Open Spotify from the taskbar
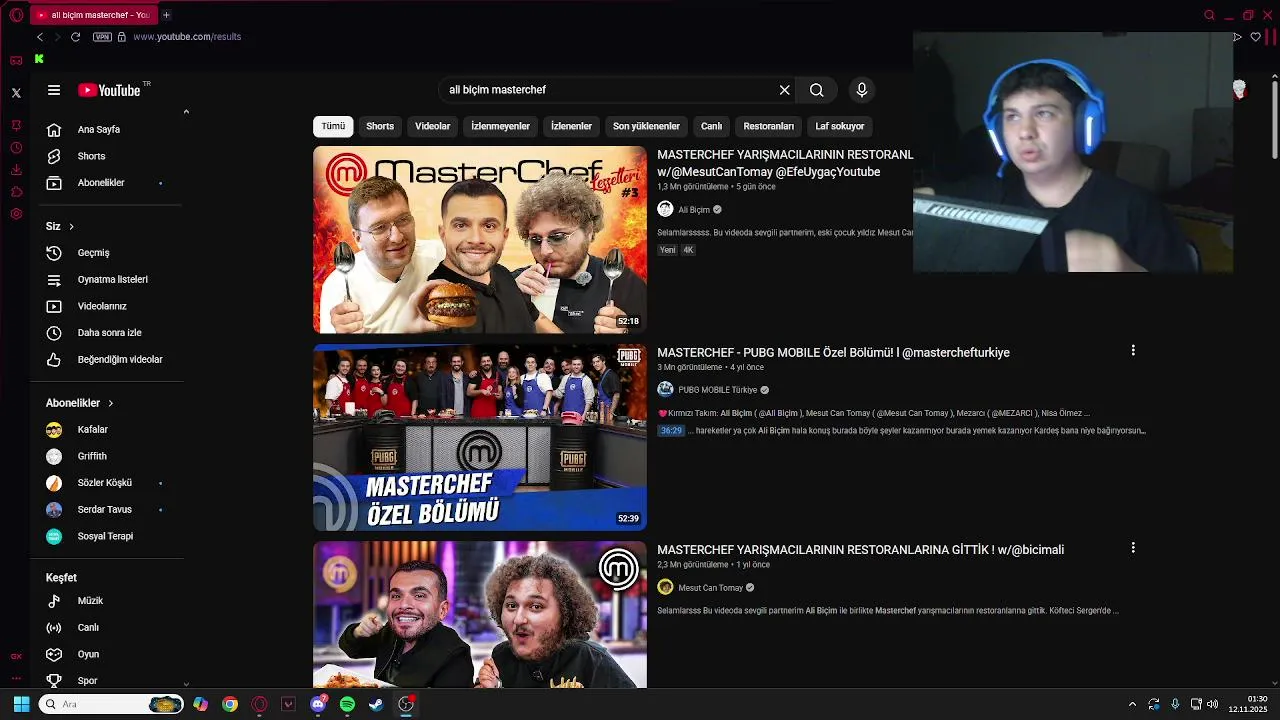 click(347, 704)
